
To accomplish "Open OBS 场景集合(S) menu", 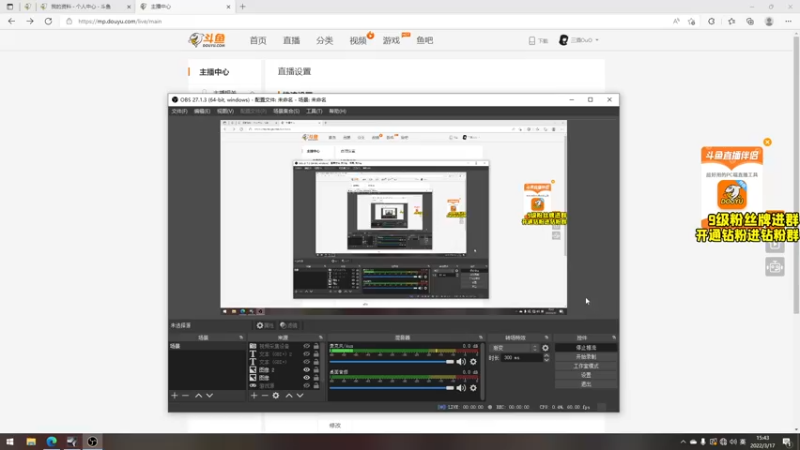I will 286,111.
